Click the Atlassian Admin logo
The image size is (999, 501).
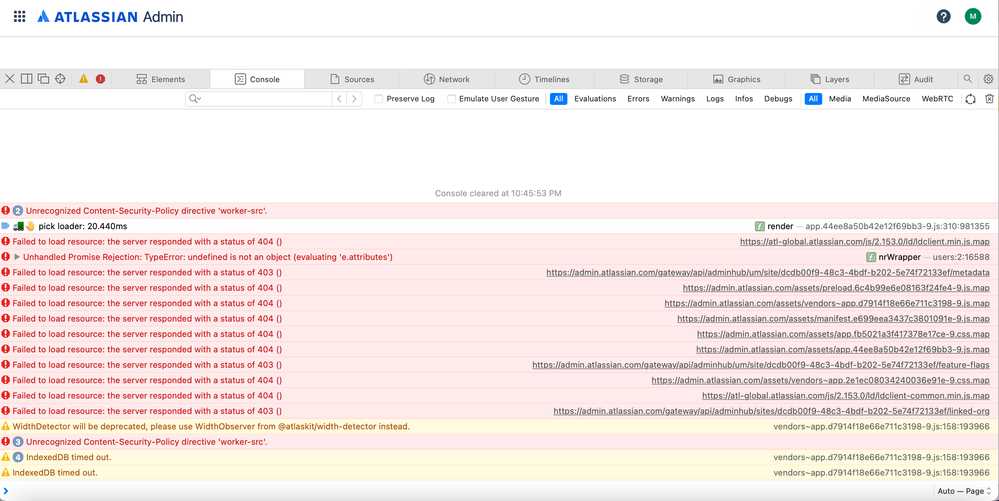pos(110,17)
